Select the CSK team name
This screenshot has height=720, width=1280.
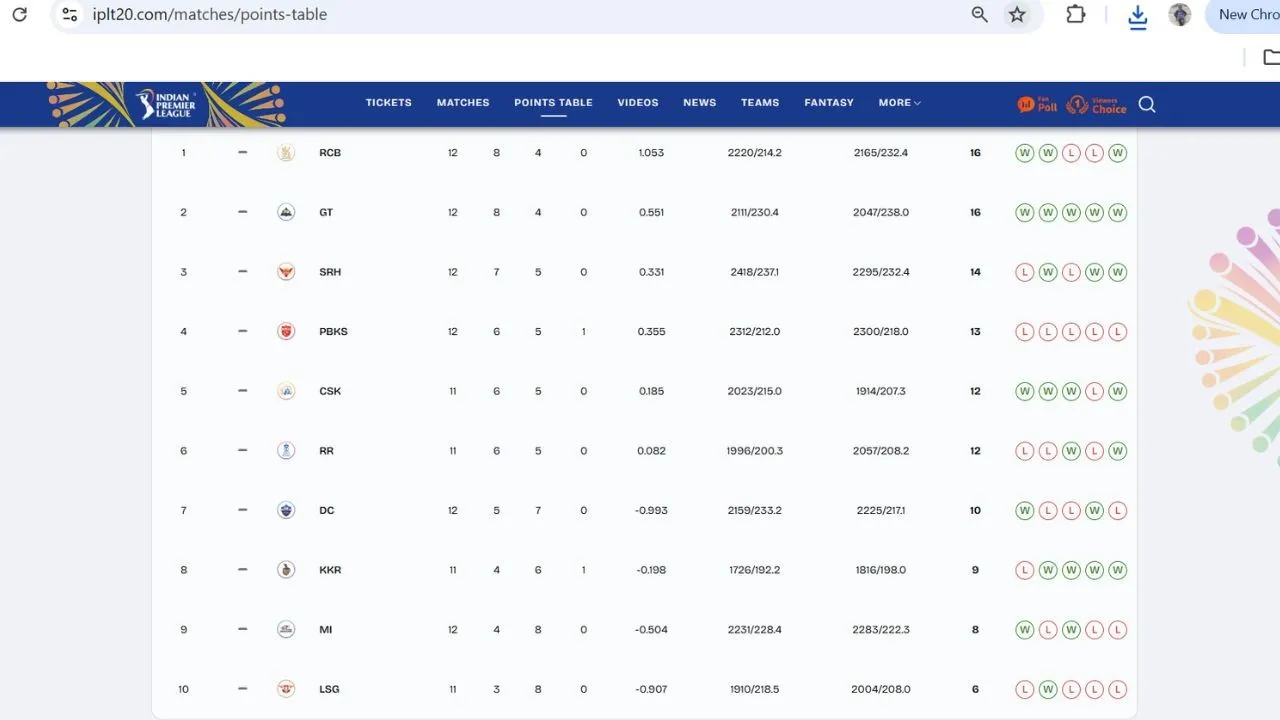330,391
